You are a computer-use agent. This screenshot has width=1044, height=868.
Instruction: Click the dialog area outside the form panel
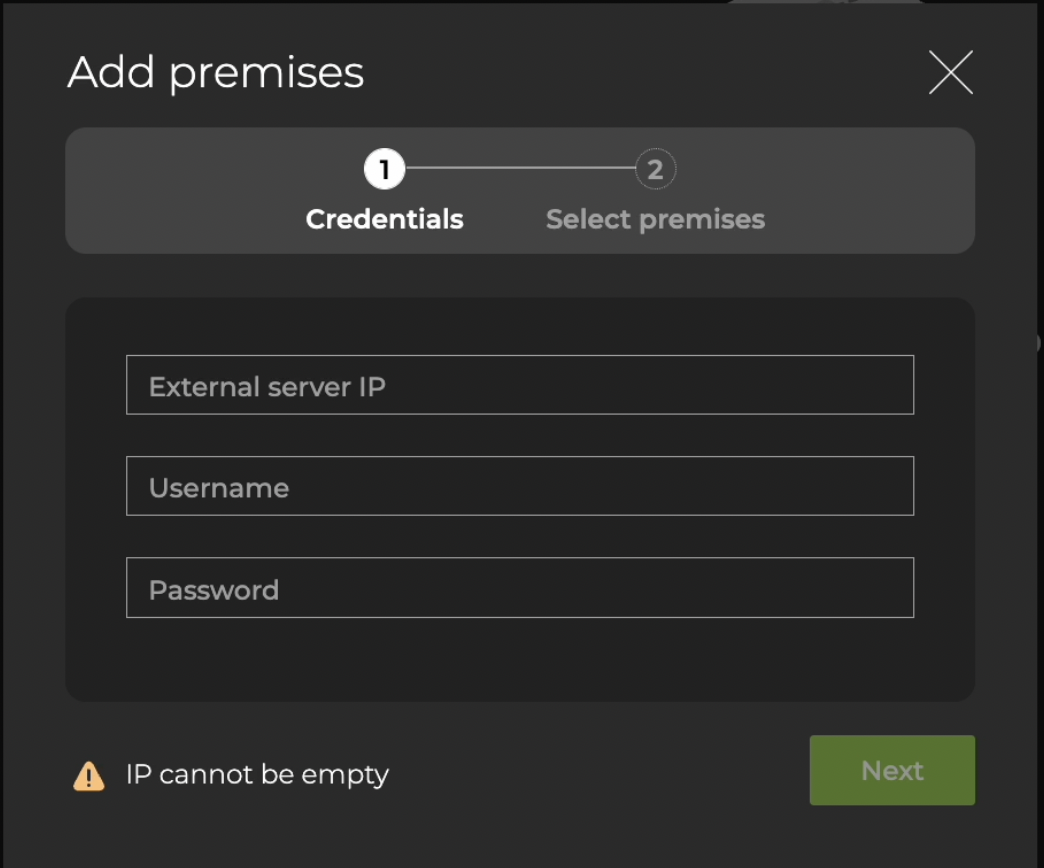pyautogui.click(x=520, y=275)
